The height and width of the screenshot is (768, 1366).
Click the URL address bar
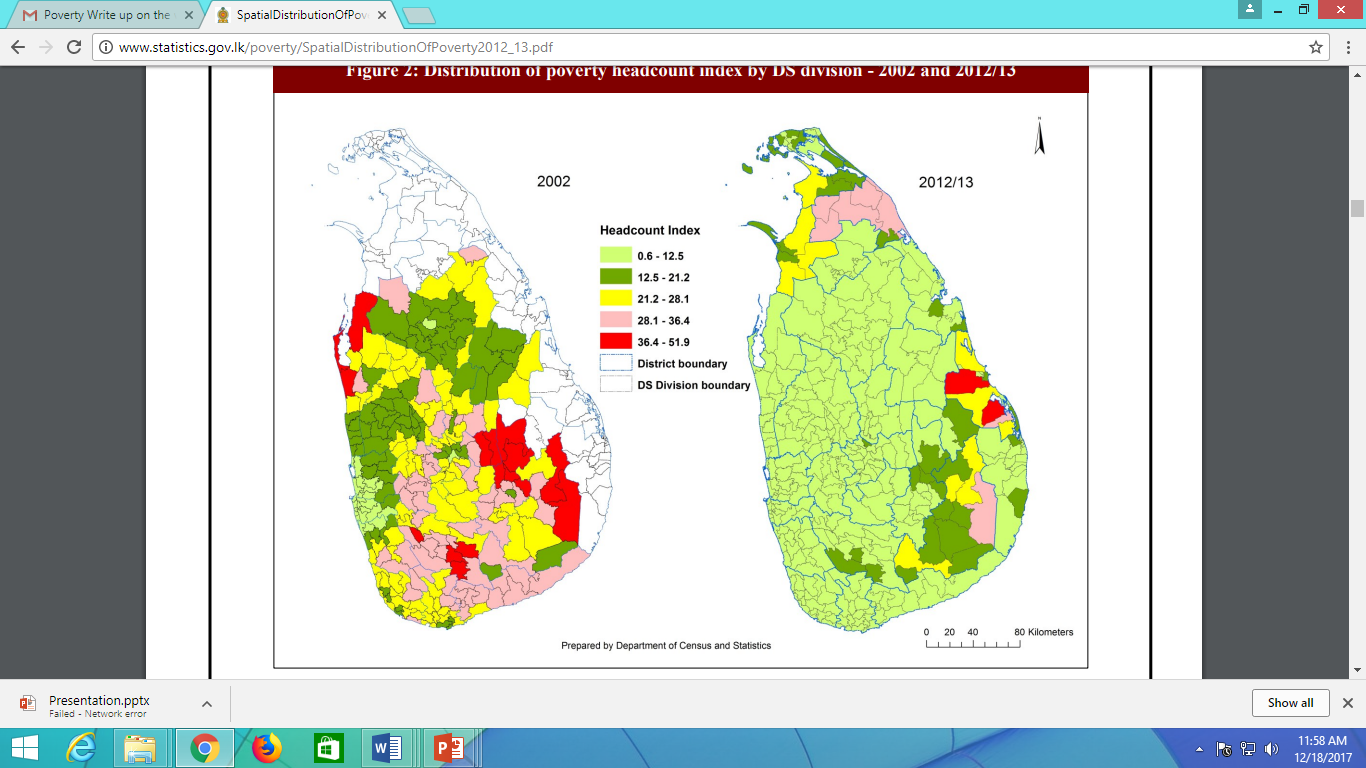click(x=700, y=47)
